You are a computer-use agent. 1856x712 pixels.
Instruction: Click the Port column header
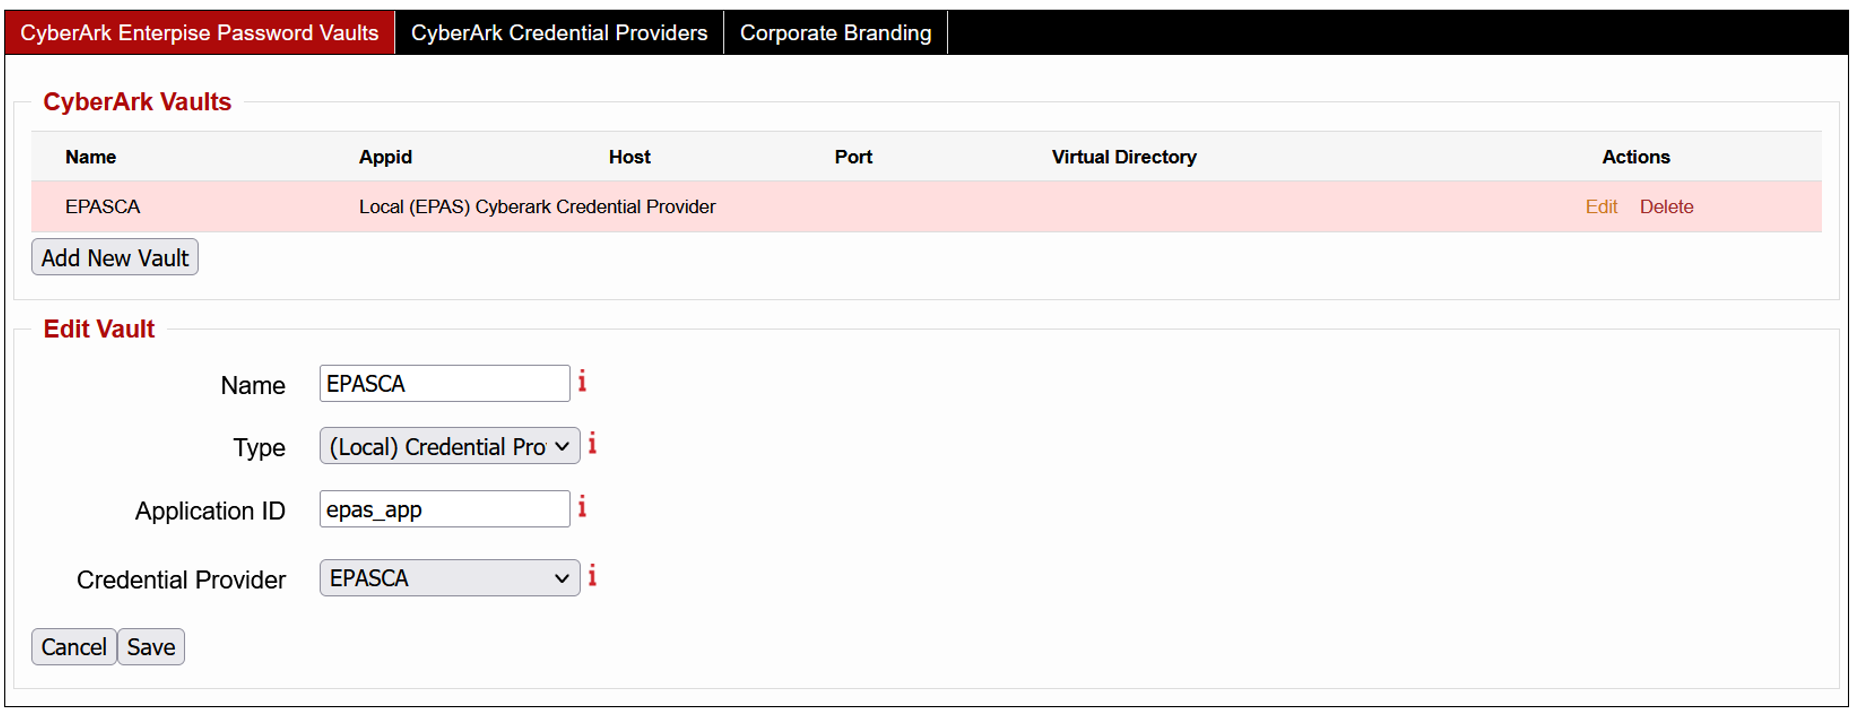coord(854,157)
